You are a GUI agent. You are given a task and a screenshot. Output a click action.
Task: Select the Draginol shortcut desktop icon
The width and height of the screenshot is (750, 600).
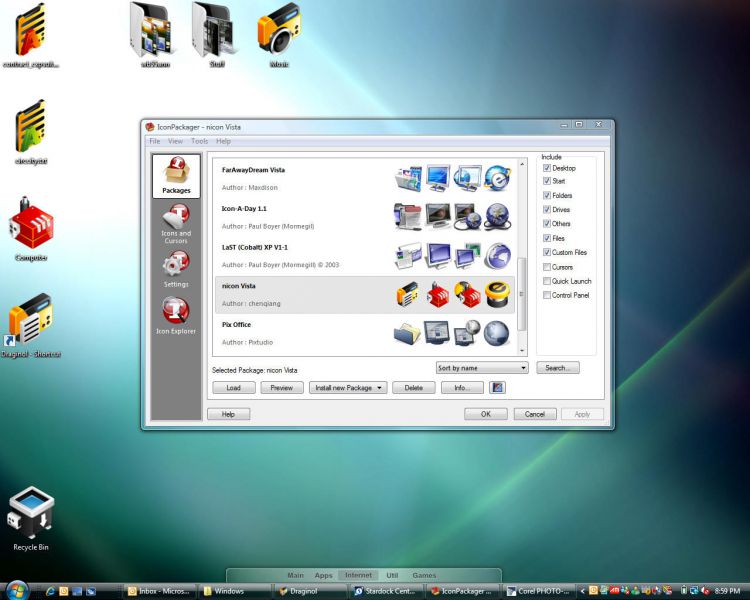click(31, 326)
